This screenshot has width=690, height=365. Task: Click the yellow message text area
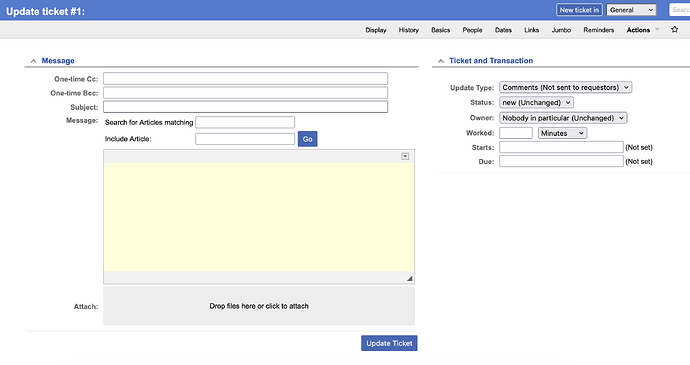259,217
